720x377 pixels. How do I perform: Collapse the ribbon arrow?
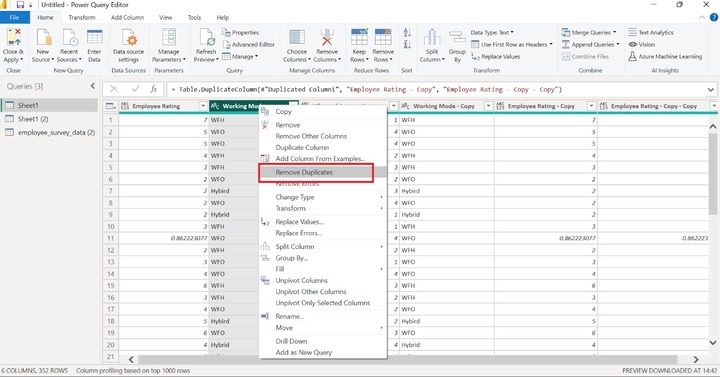click(x=702, y=17)
